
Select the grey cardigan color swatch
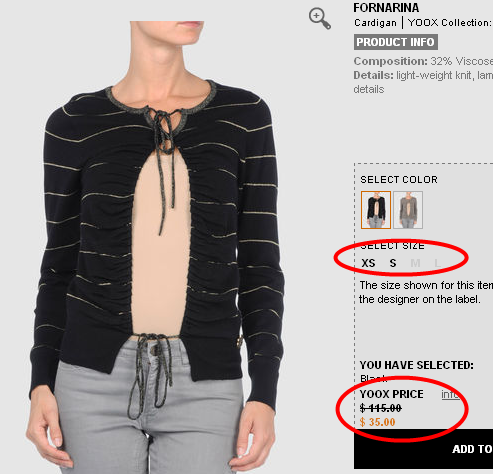pyautogui.click(x=408, y=210)
